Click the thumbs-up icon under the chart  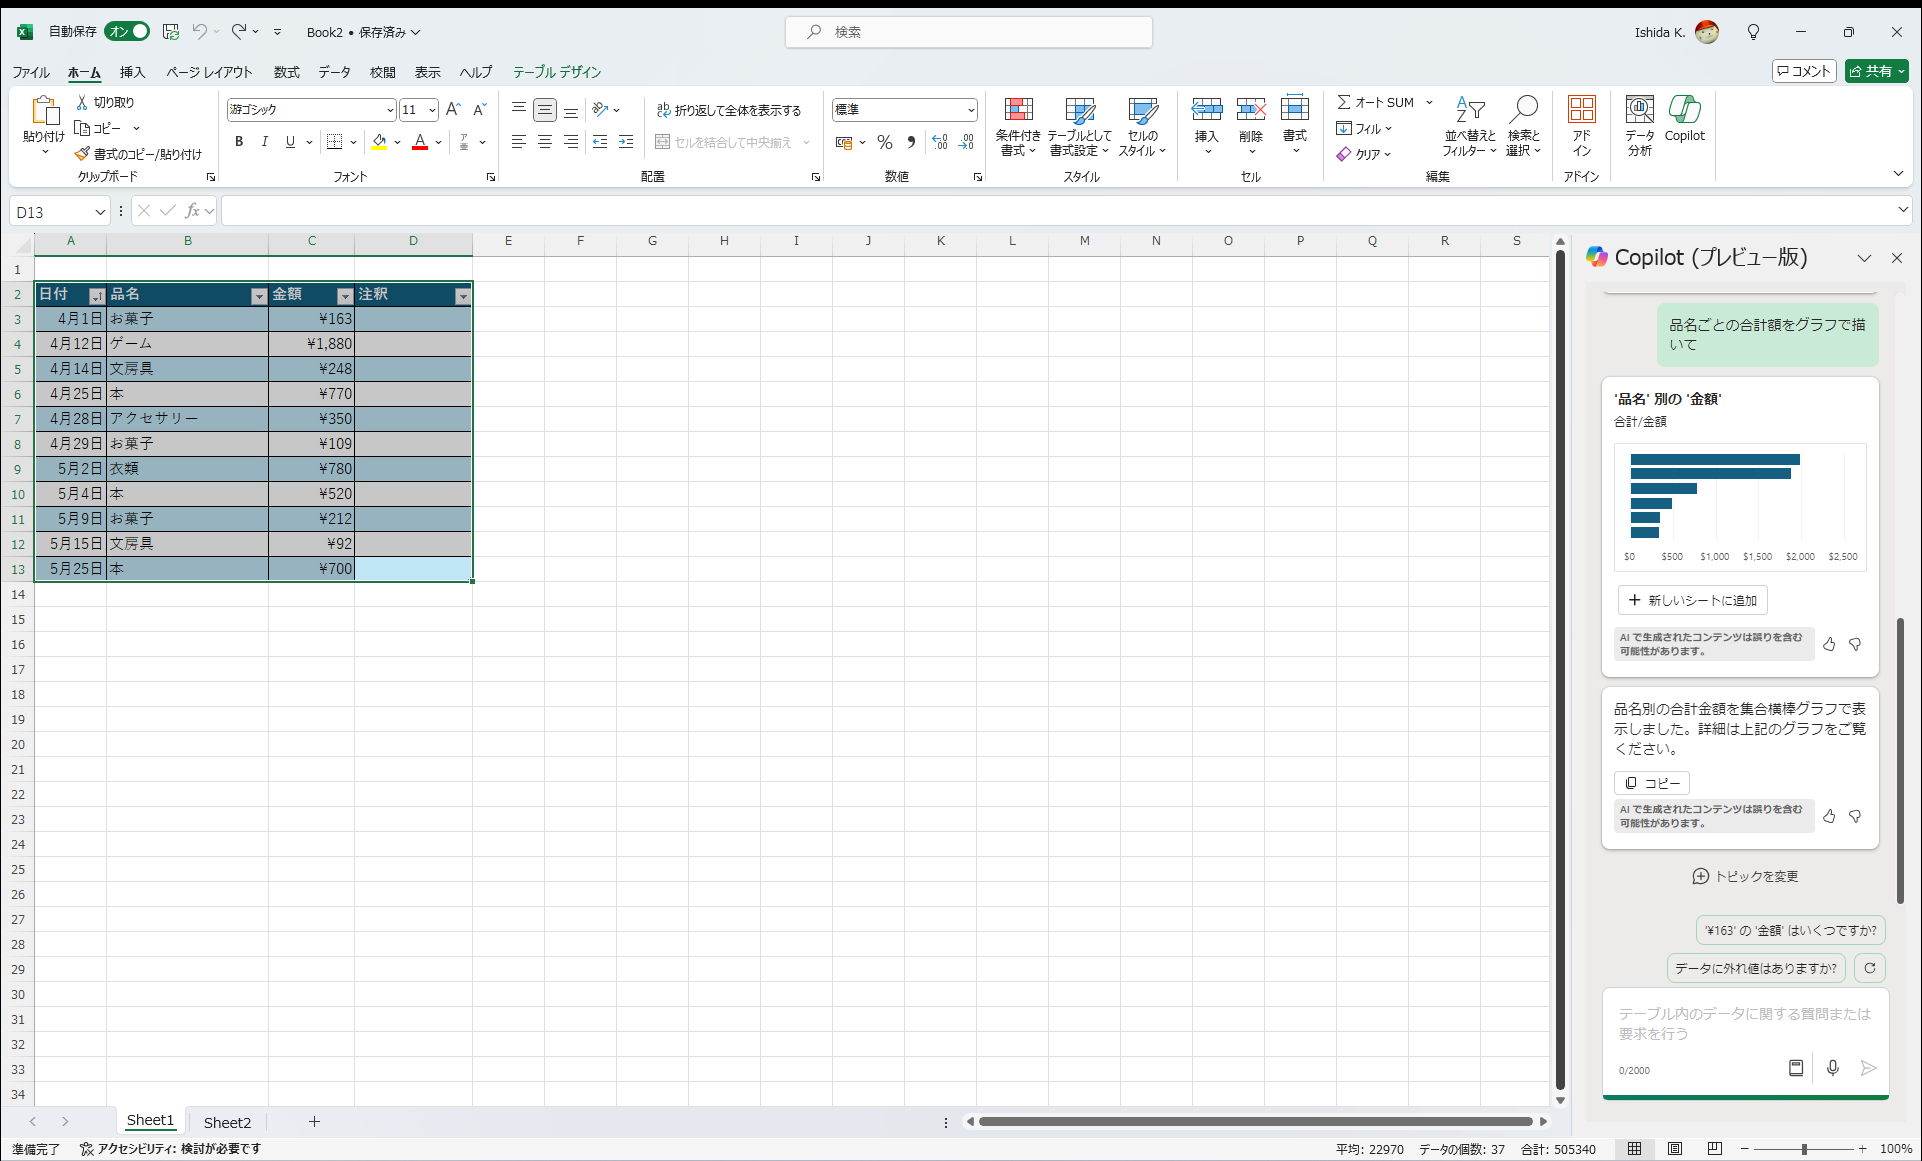click(1829, 644)
